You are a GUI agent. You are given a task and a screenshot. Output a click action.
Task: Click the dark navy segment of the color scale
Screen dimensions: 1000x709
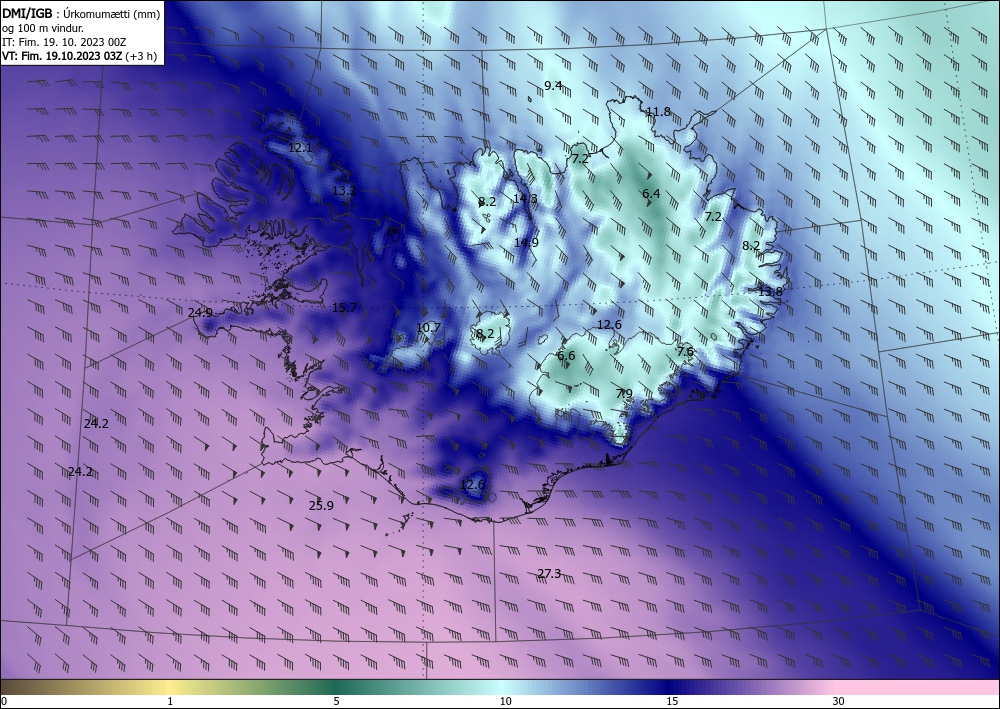point(670,687)
